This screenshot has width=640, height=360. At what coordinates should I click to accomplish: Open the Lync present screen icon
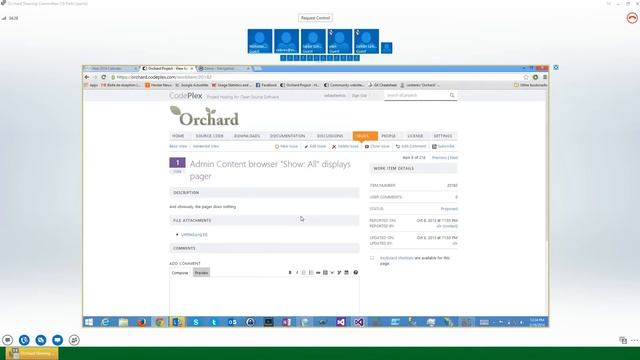(58, 340)
